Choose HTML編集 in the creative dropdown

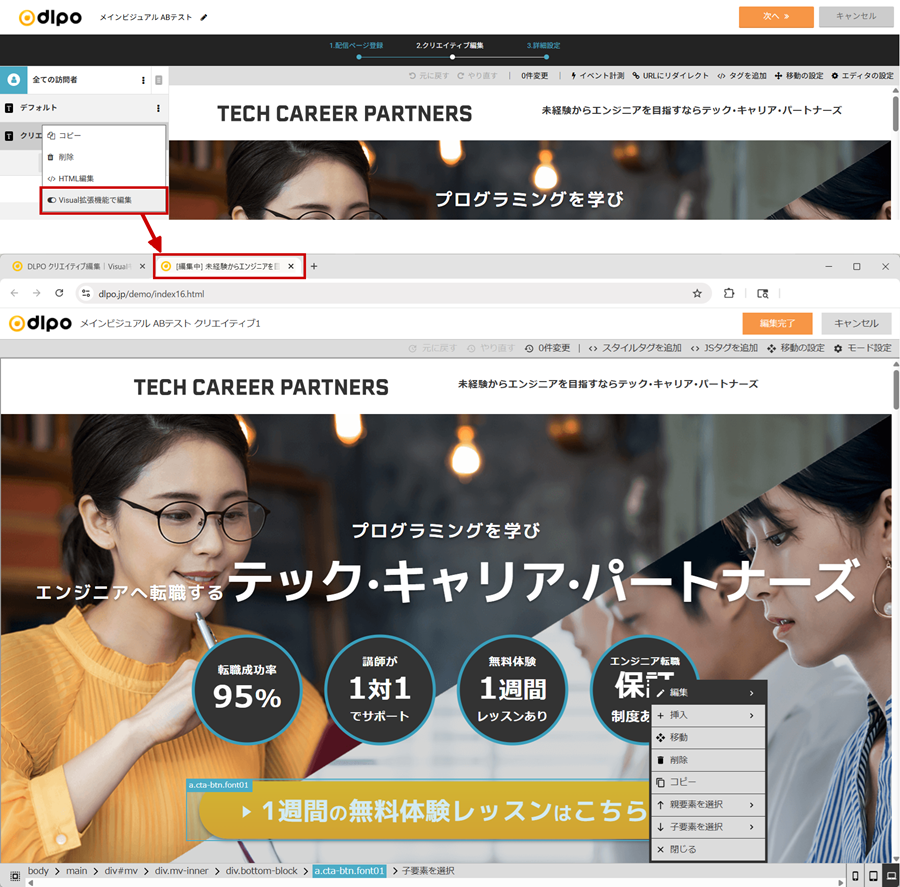click(x=104, y=179)
